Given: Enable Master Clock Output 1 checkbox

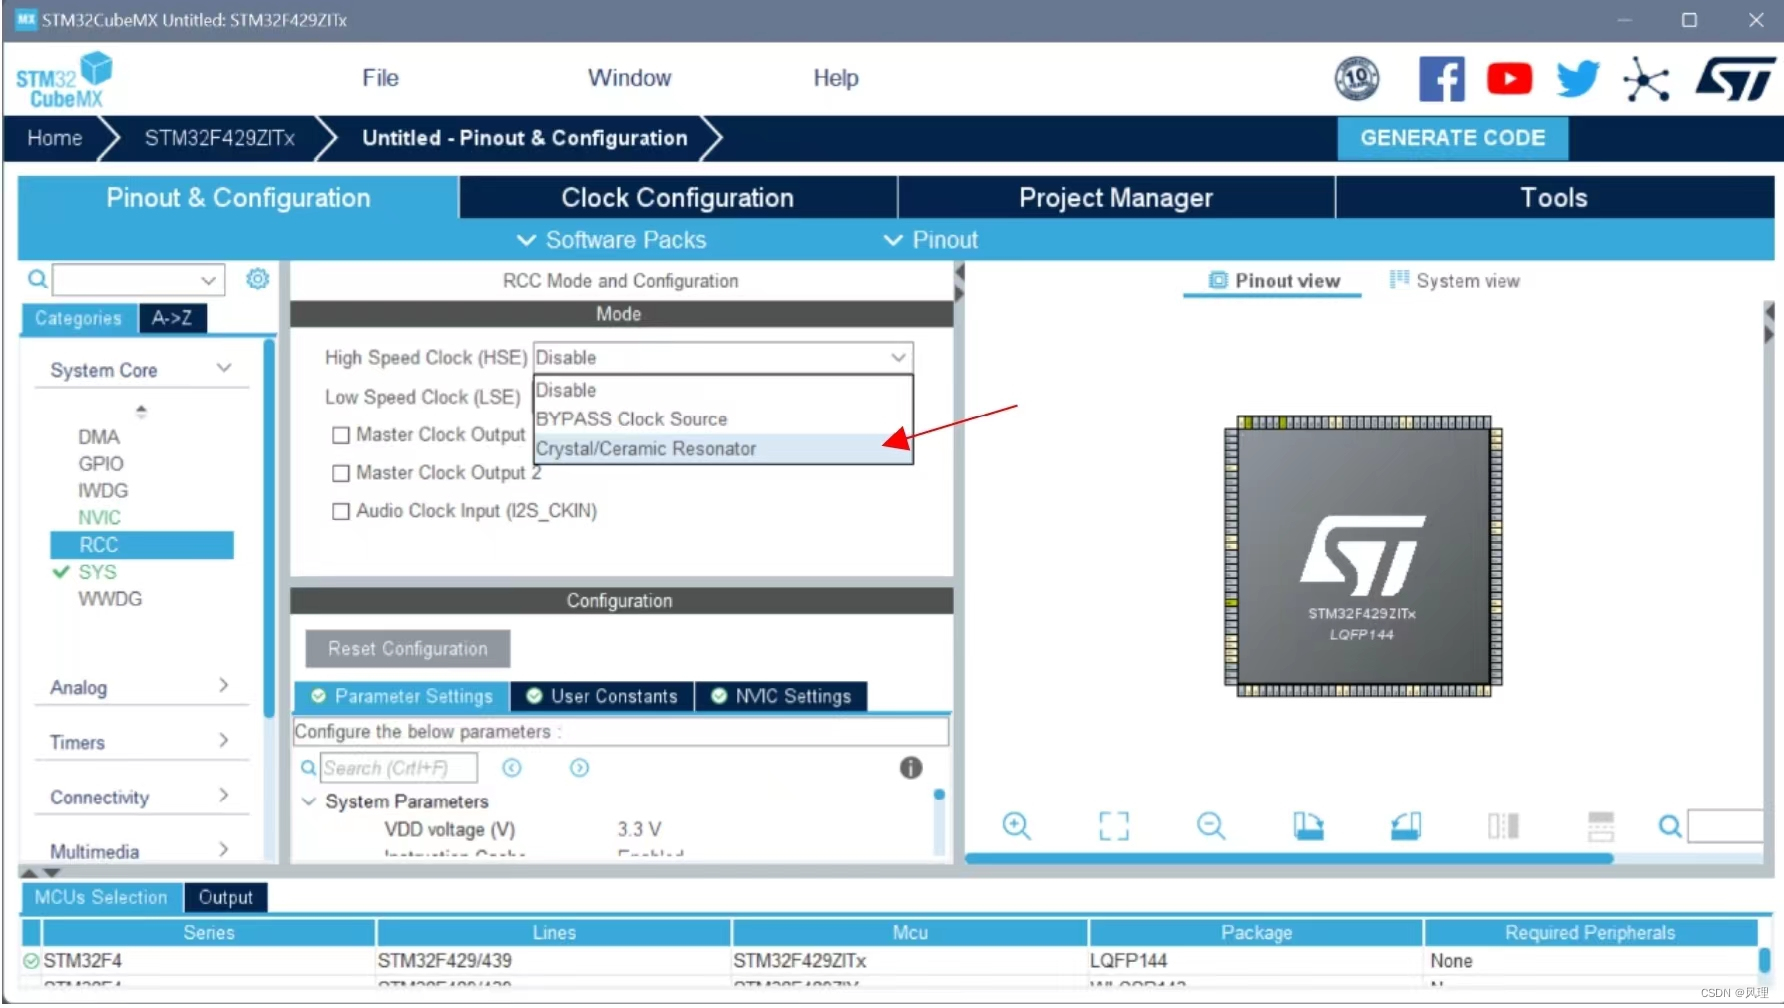Looking at the screenshot, I should [x=340, y=434].
